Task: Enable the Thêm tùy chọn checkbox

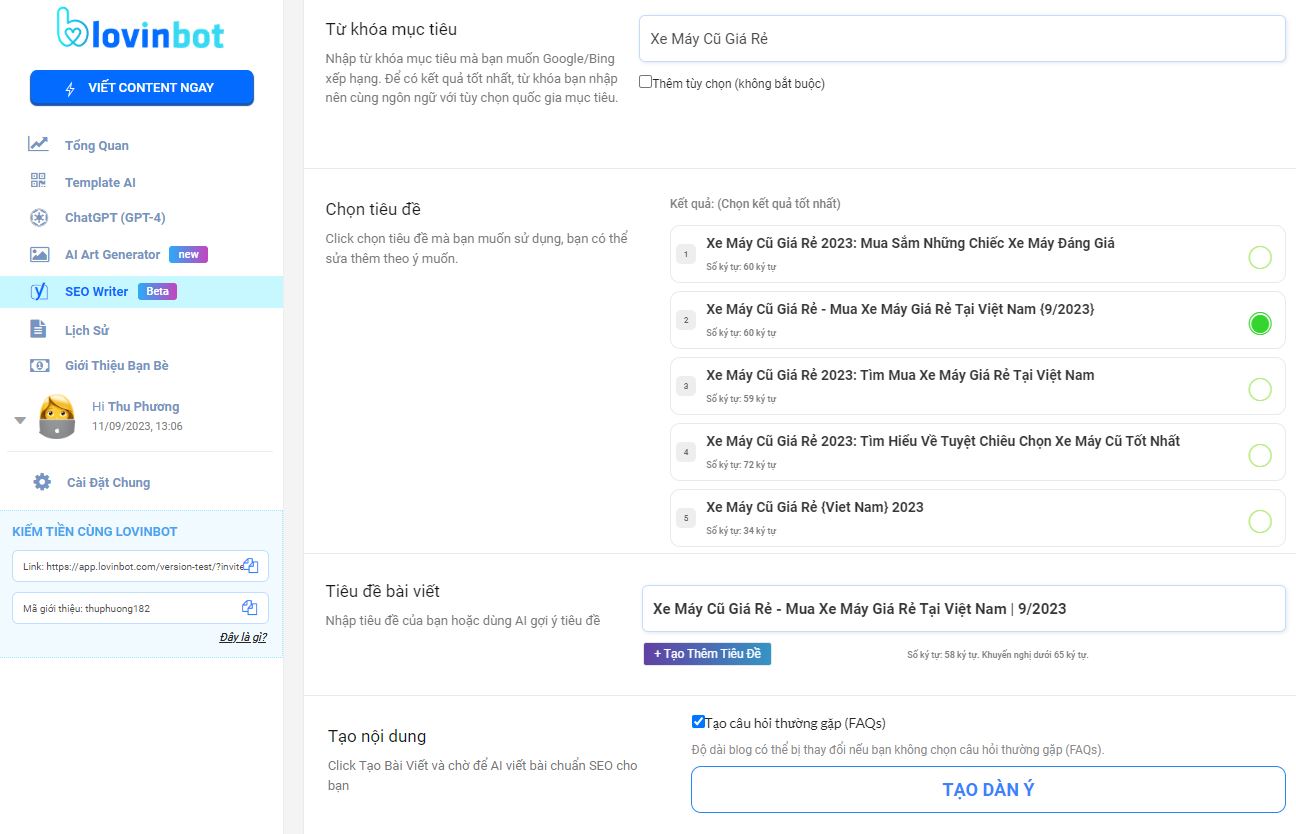Action: [646, 81]
